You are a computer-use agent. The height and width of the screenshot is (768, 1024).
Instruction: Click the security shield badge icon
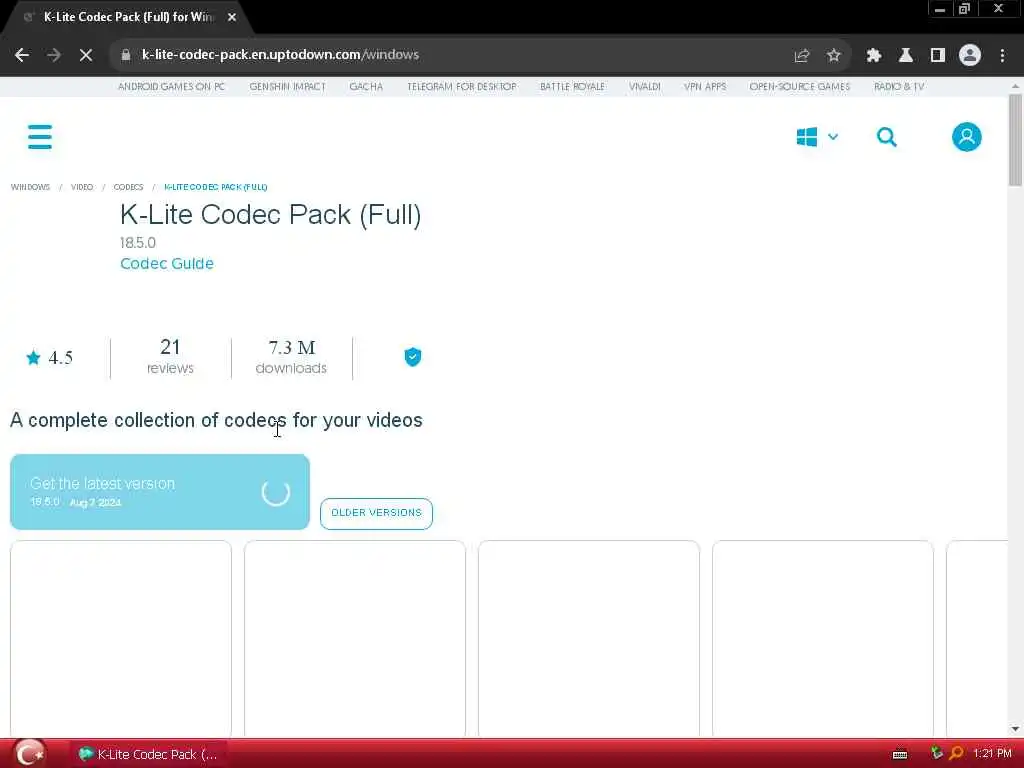(413, 357)
